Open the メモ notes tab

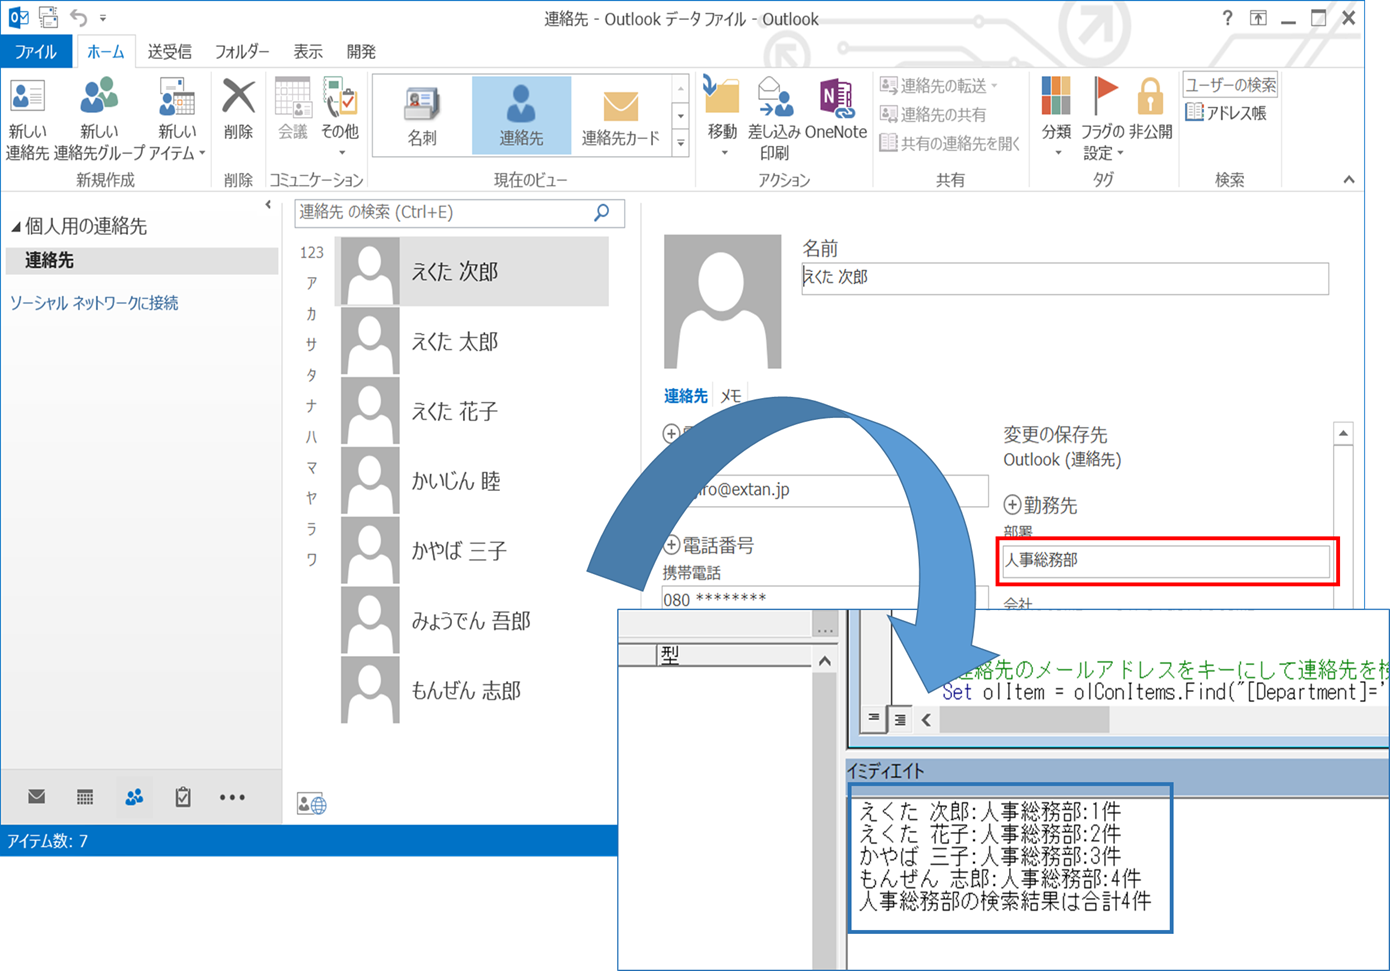(731, 396)
